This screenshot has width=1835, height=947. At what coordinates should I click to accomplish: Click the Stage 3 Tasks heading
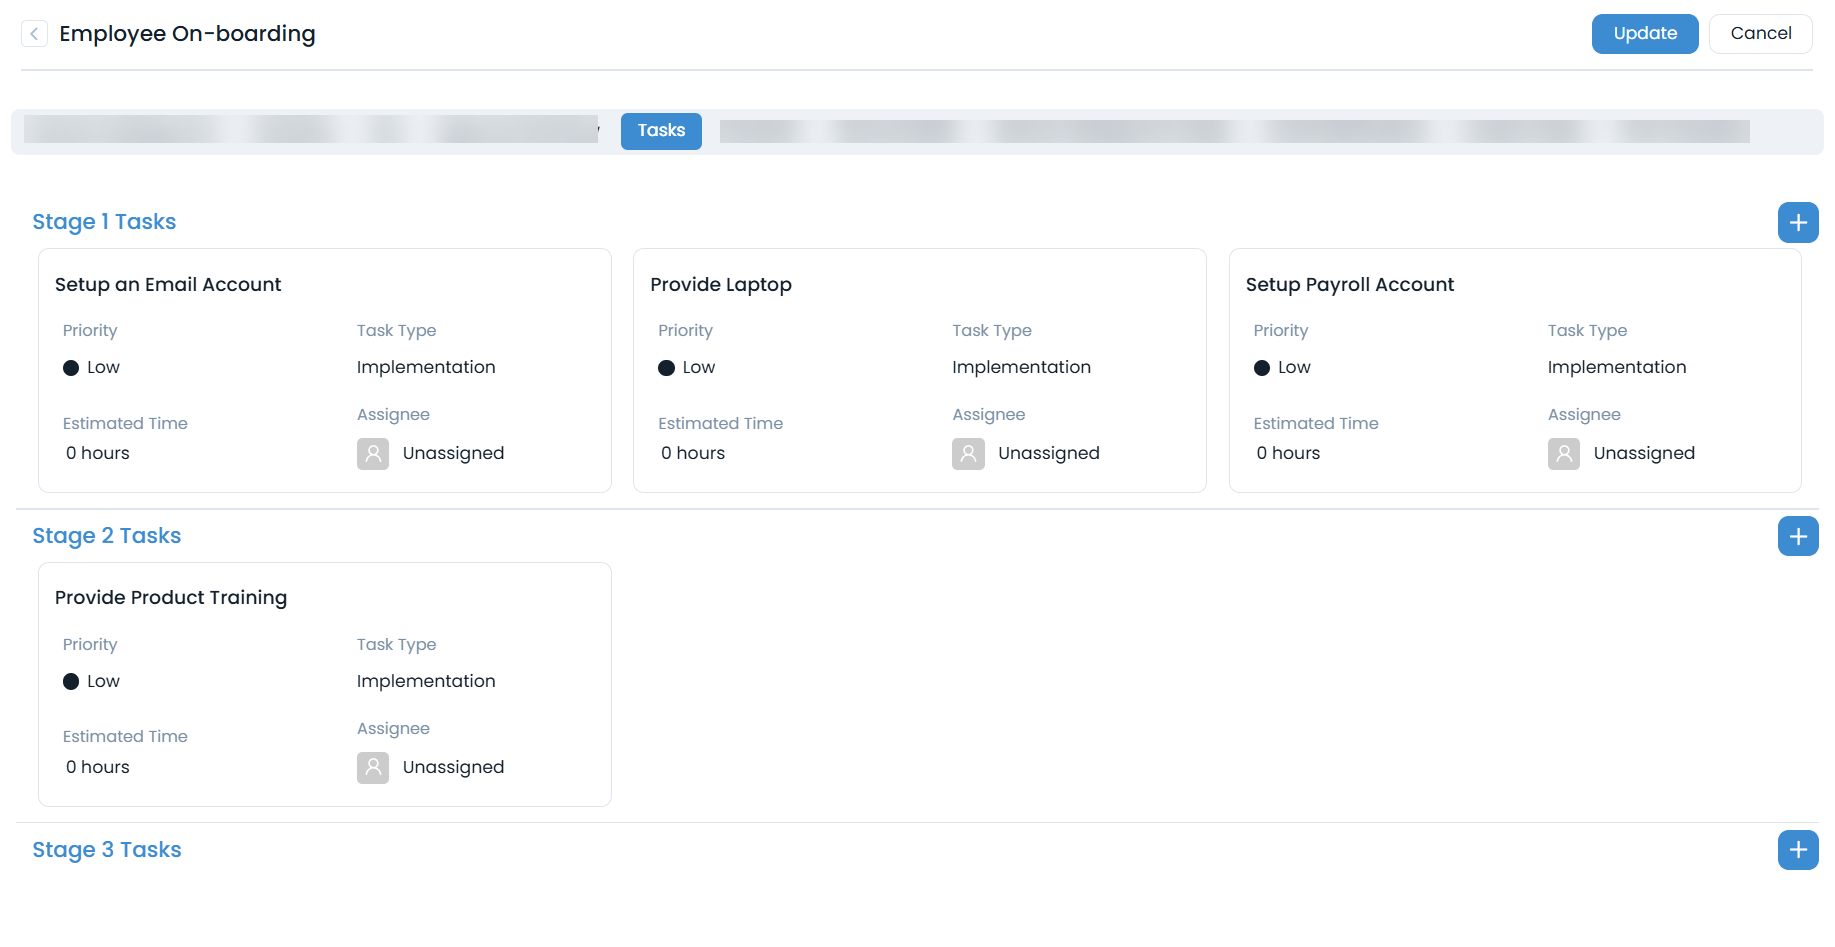107,850
